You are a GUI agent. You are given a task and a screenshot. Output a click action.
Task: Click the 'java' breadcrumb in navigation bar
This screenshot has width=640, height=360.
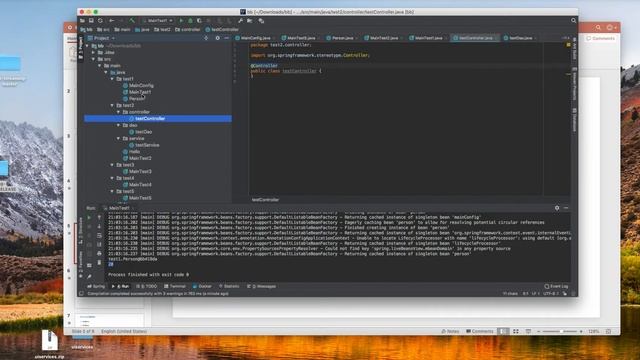click(142, 29)
